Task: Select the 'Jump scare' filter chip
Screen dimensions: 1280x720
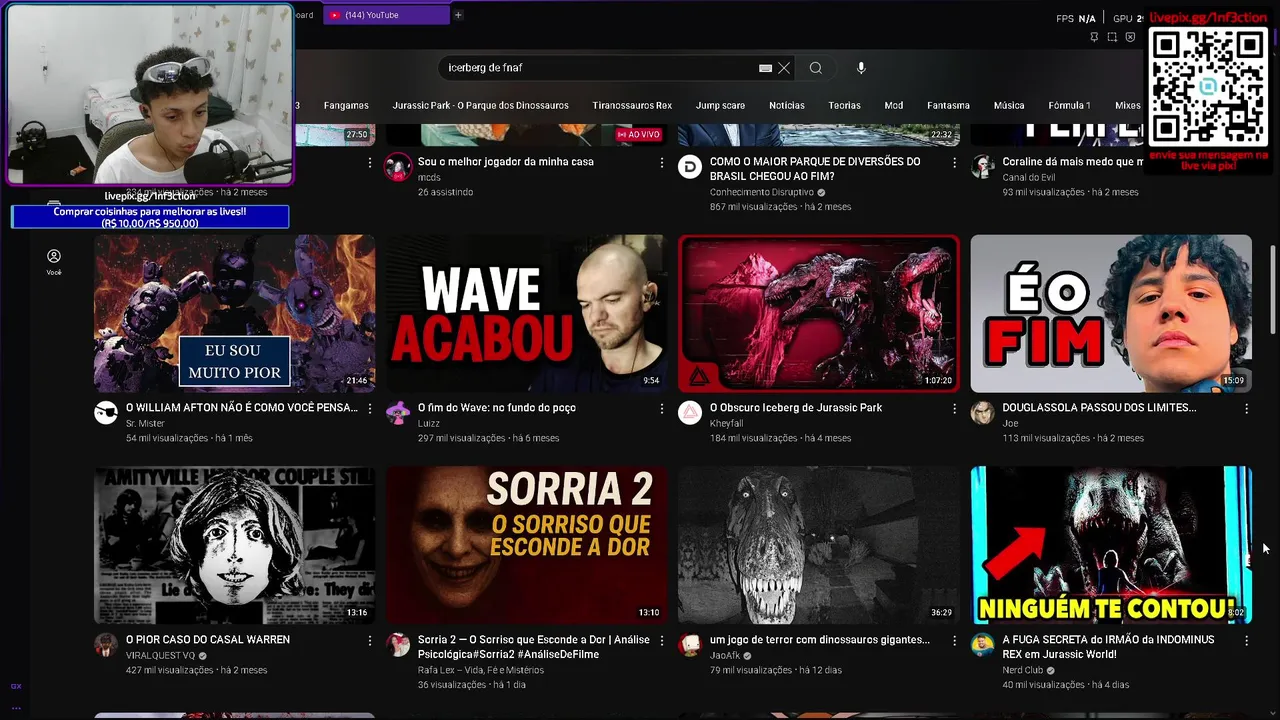Action: click(x=720, y=105)
